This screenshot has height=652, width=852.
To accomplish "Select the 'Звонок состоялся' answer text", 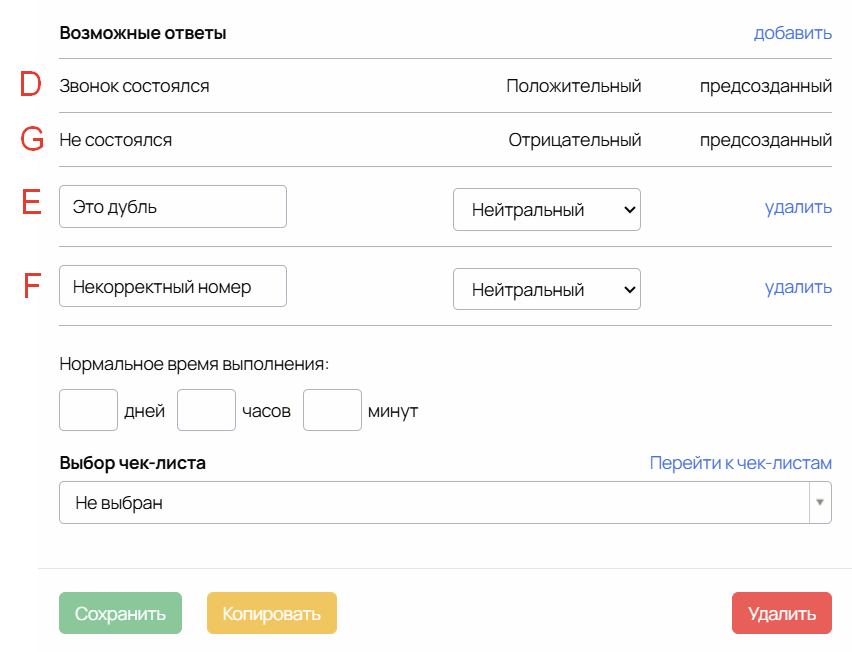I will click(134, 86).
